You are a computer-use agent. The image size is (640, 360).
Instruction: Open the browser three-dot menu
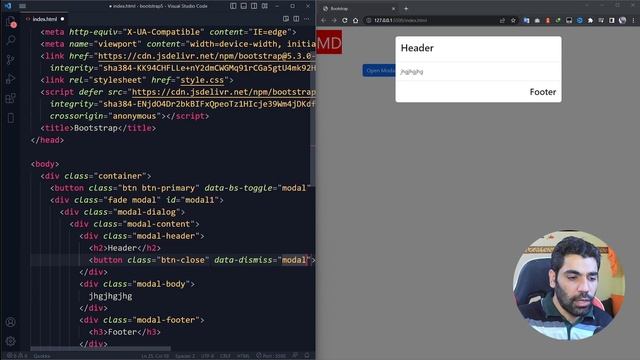pyautogui.click(x=633, y=20)
